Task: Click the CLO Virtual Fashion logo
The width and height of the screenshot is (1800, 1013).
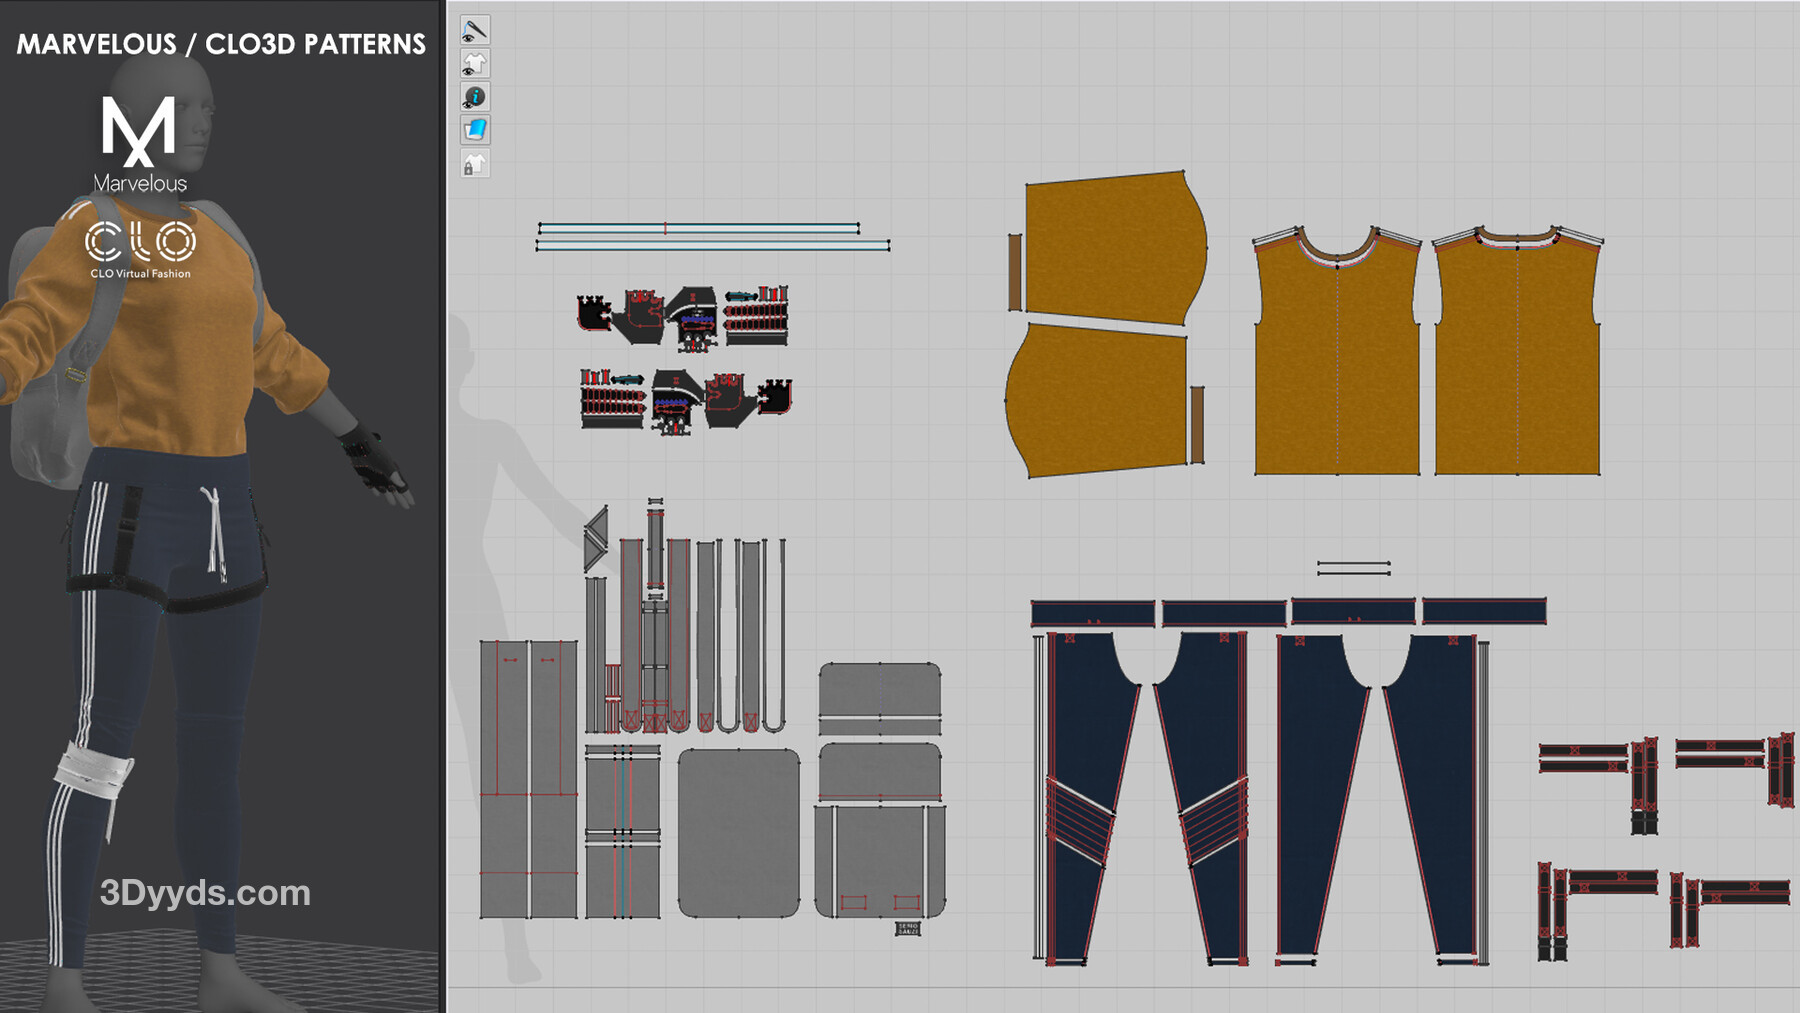Action: 140,249
